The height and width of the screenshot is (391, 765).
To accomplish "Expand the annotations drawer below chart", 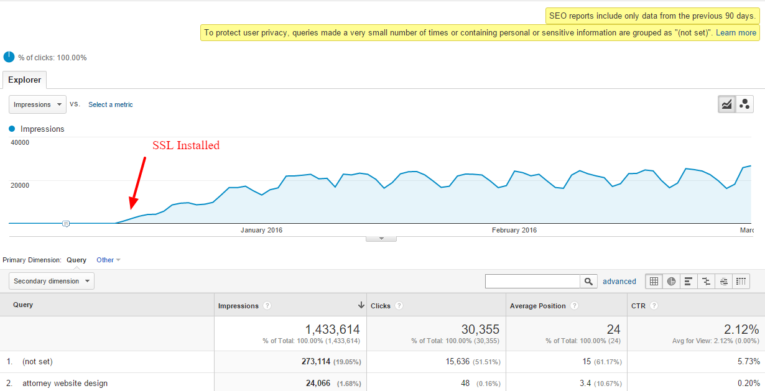I will (x=382, y=239).
